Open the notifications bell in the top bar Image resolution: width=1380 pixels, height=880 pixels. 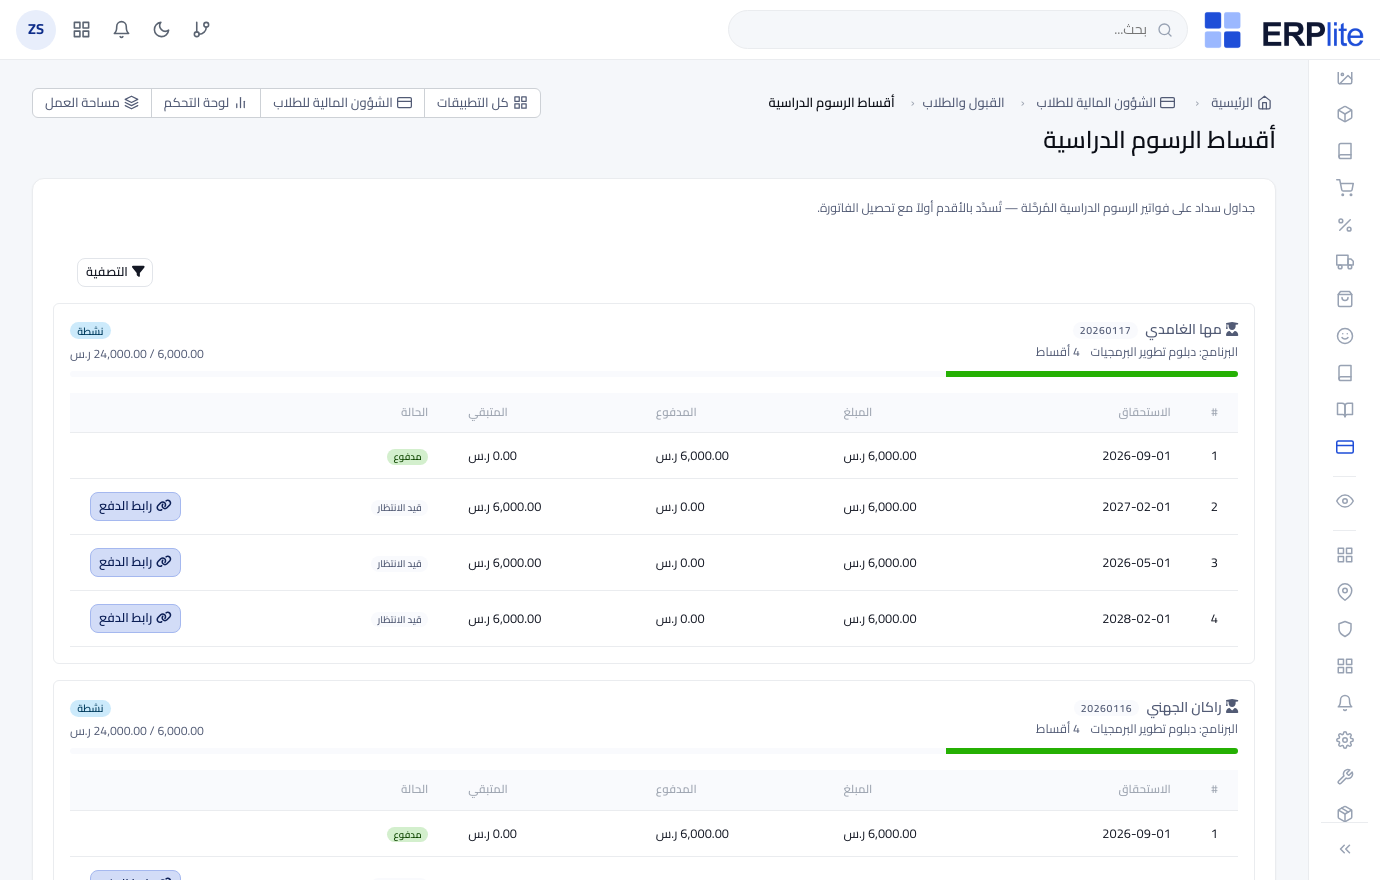coord(121,30)
